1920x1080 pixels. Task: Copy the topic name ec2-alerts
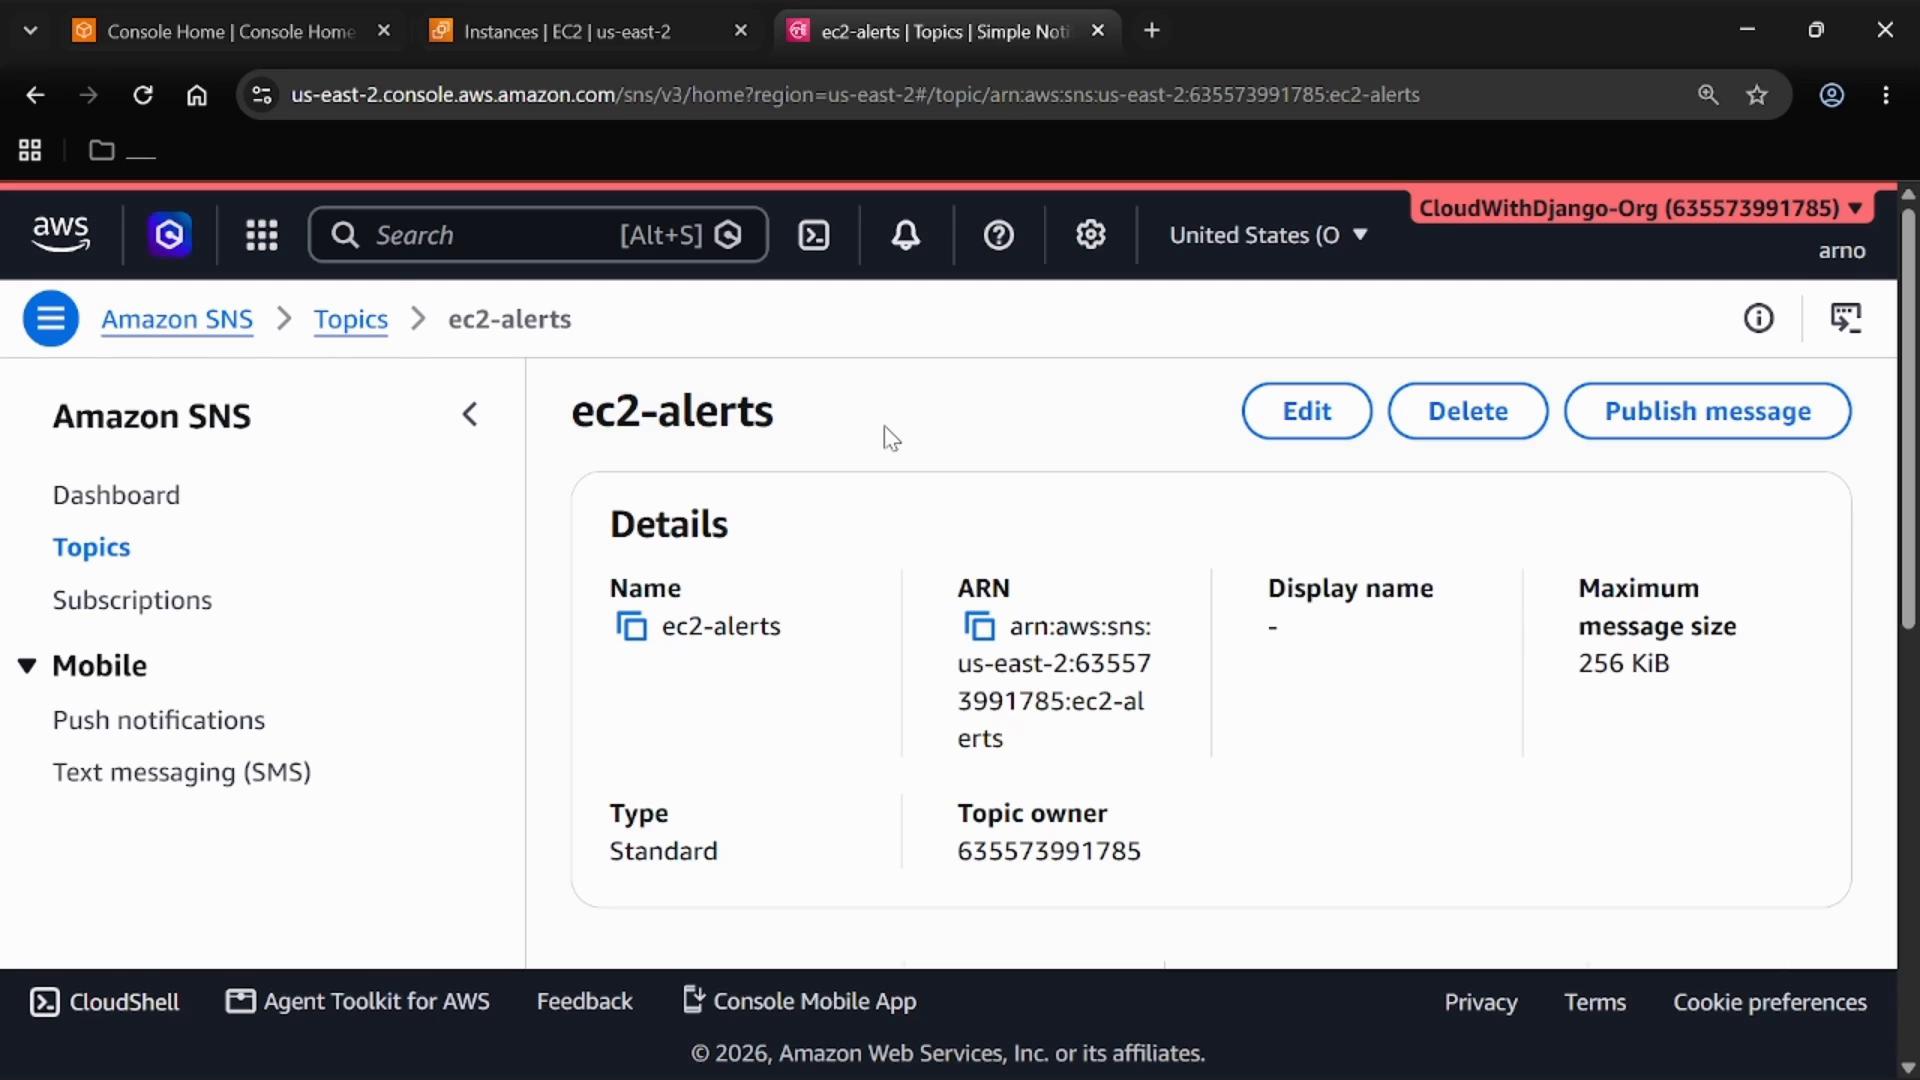(x=631, y=627)
